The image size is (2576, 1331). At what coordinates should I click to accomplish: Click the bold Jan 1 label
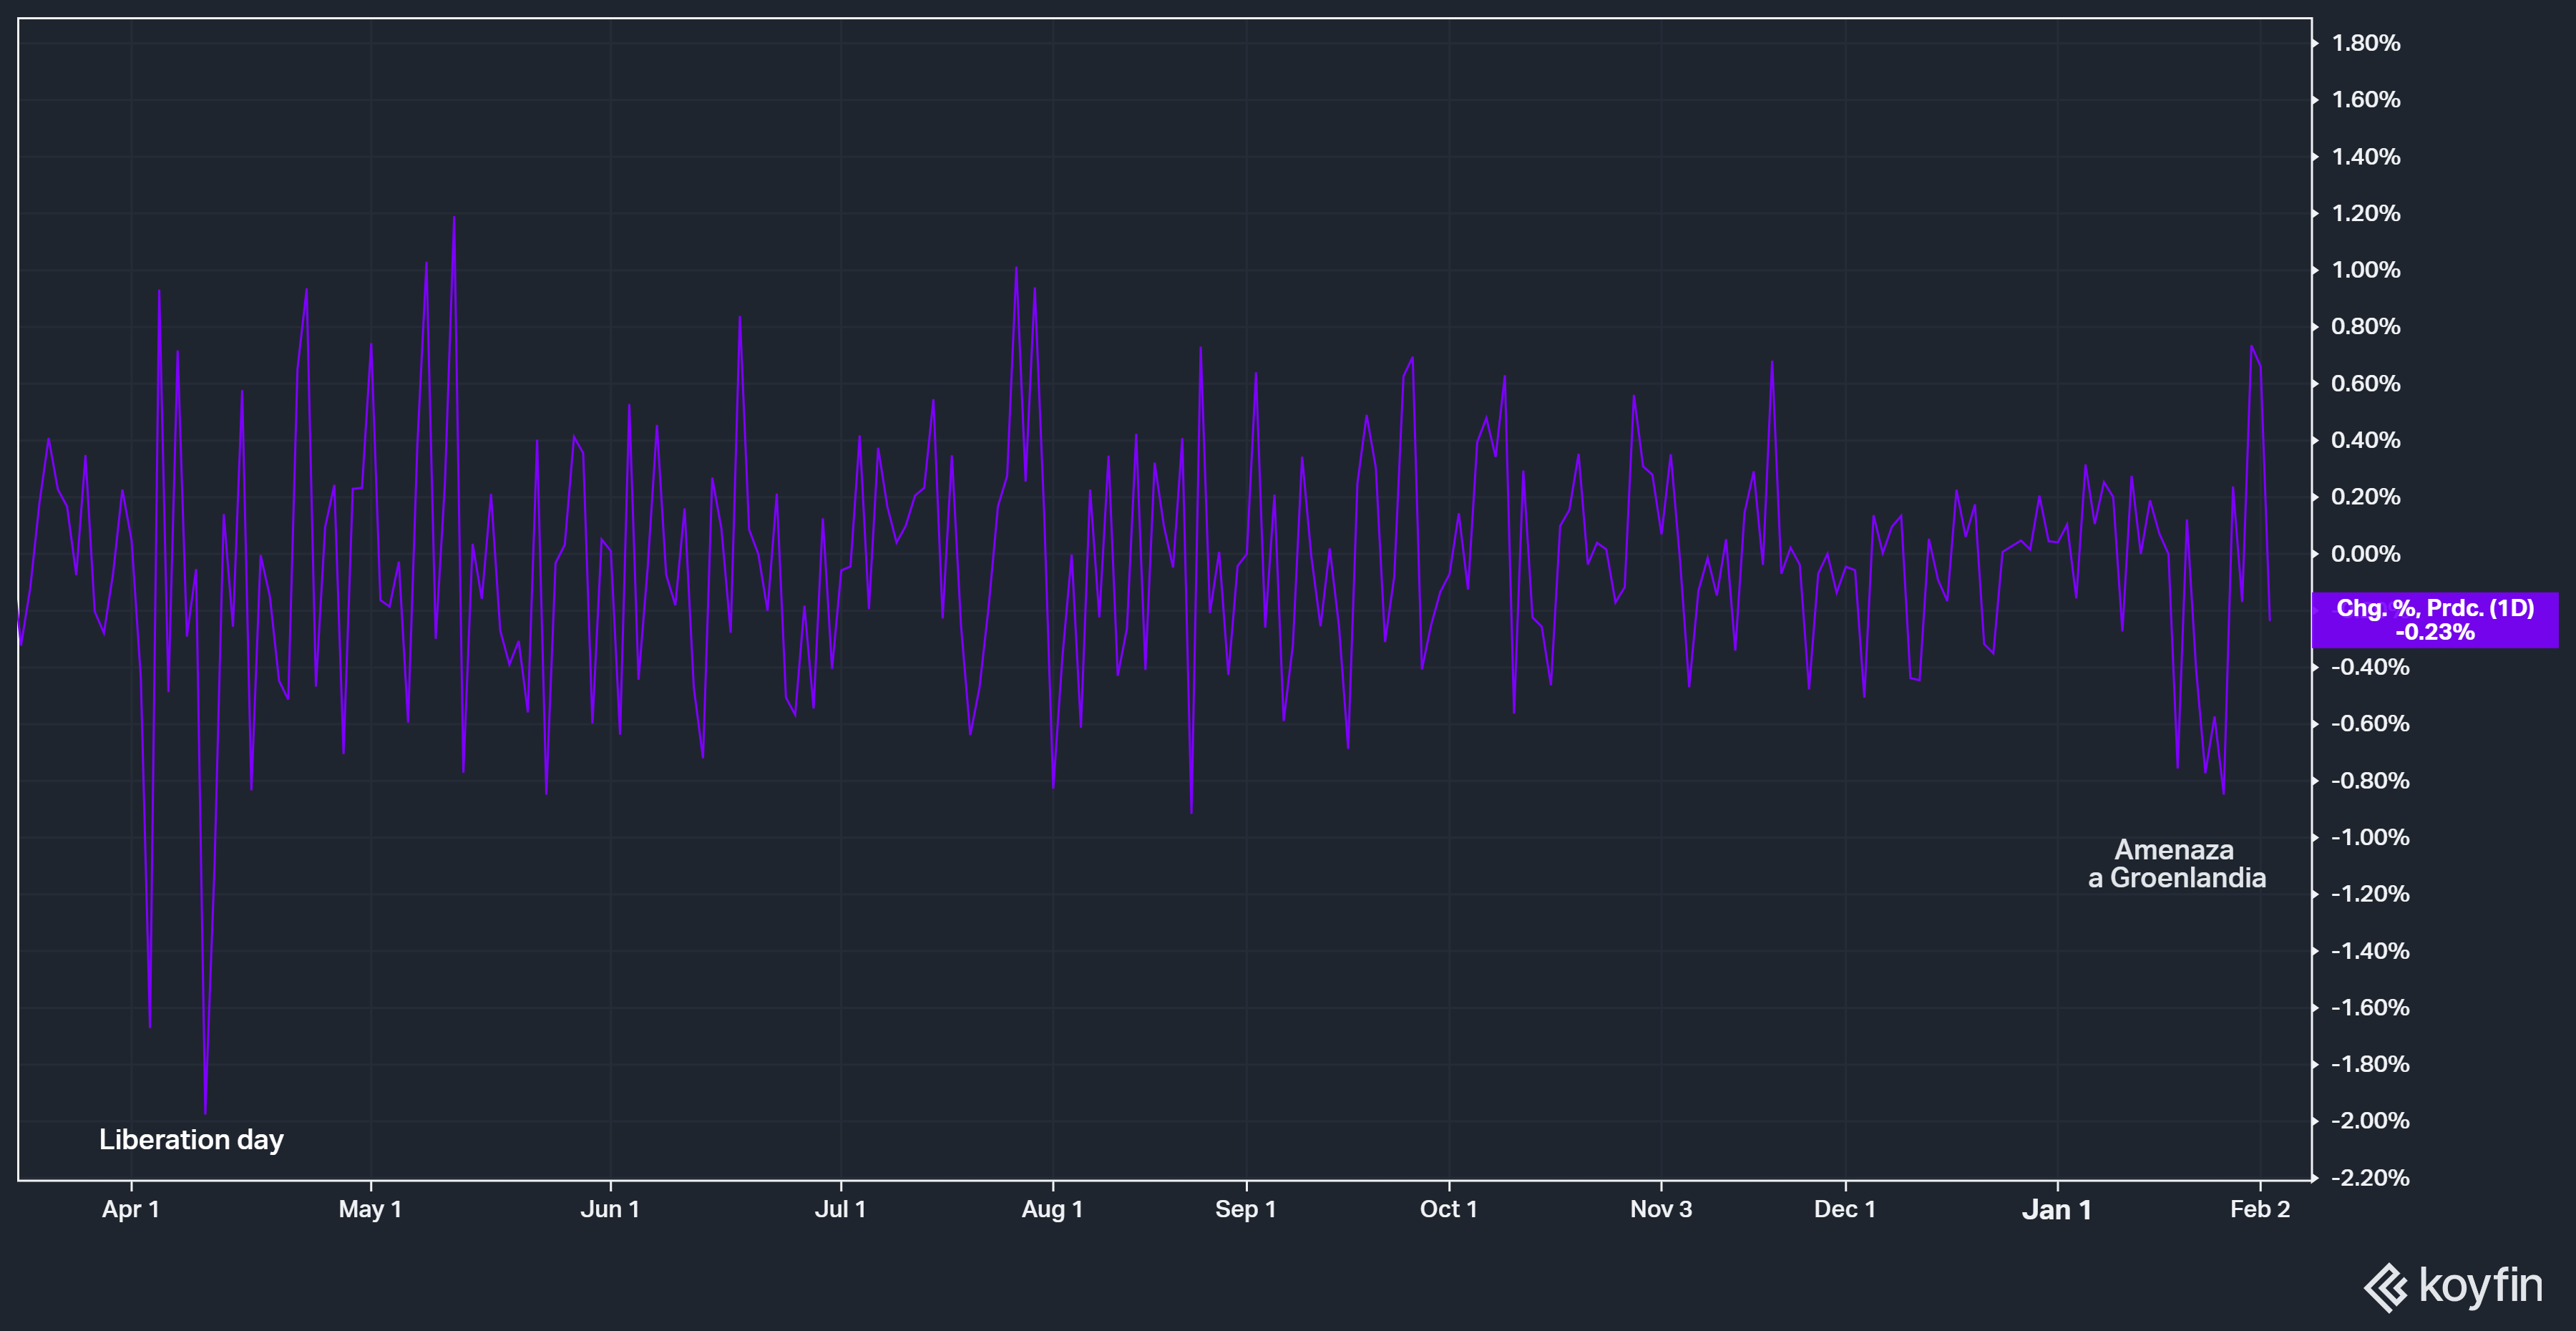click(x=2057, y=1210)
